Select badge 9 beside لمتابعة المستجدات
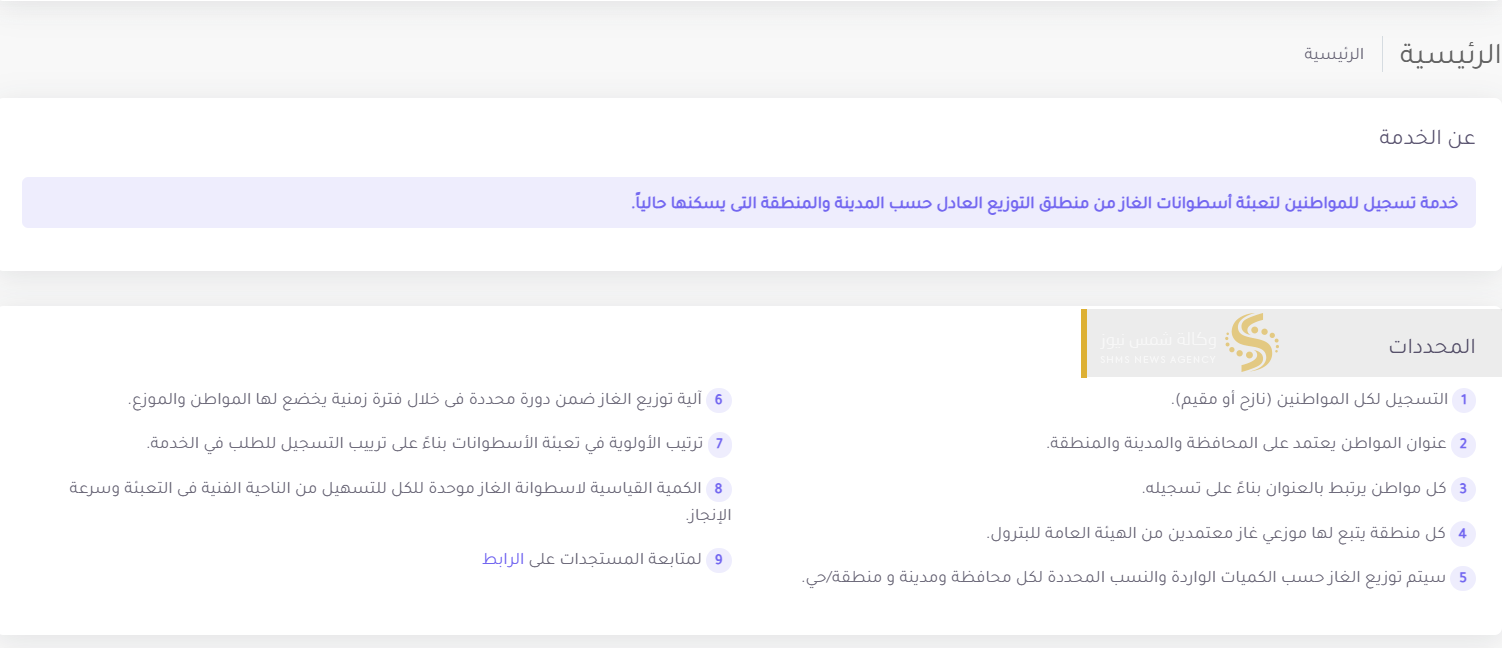 point(719,561)
